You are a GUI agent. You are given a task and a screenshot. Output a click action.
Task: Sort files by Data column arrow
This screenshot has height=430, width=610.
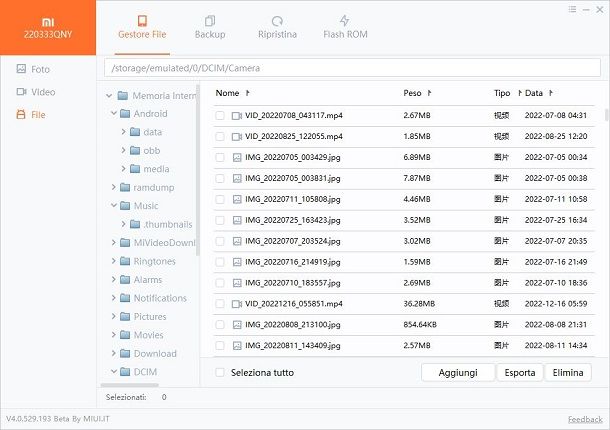(550, 93)
